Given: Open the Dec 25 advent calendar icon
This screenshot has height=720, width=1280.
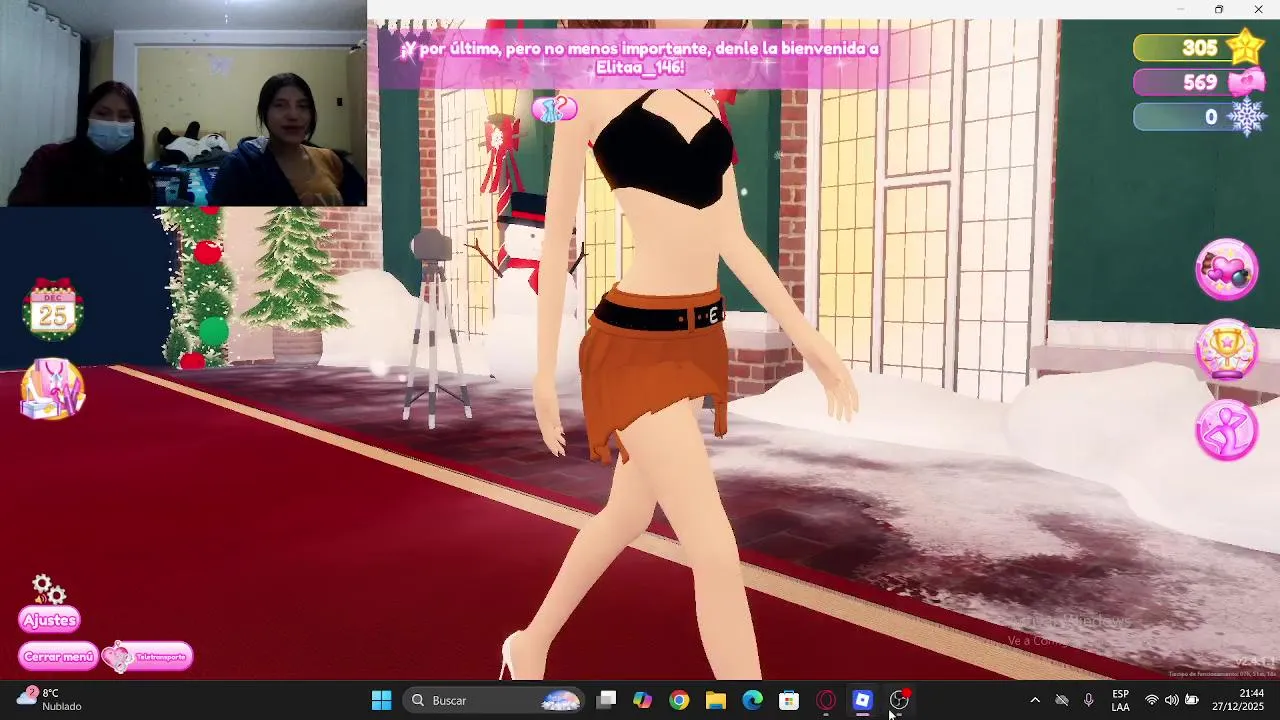Looking at the screenshot, I should [52, 308].
